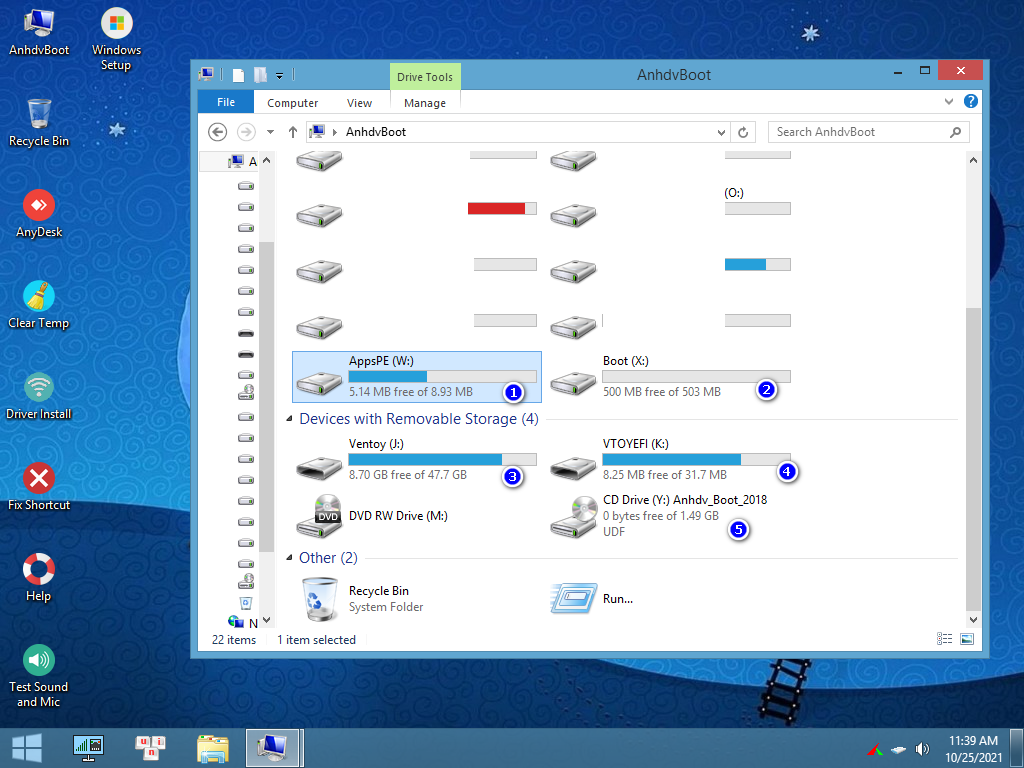Click the red-green triangle tray icon
Screen dimensions: 1024x768
[875, 749]
